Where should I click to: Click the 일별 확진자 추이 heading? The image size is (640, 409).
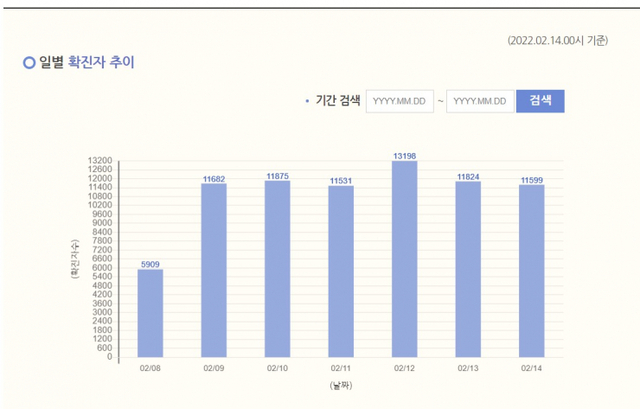point(87,63)
